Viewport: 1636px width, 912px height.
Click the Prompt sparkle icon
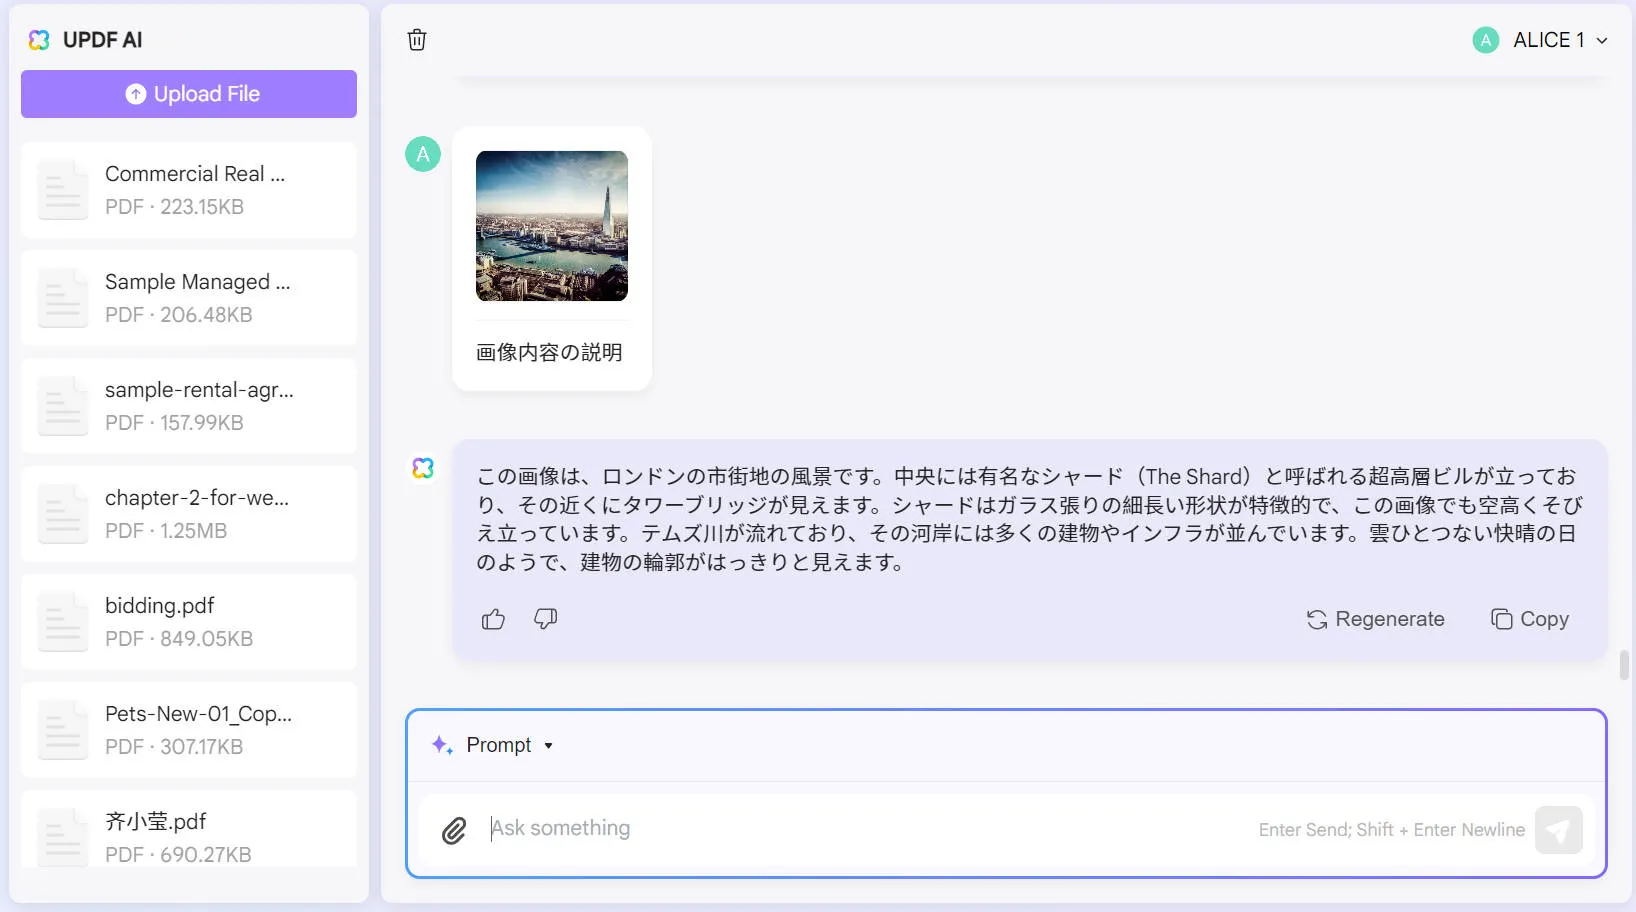tap(442, 745)
